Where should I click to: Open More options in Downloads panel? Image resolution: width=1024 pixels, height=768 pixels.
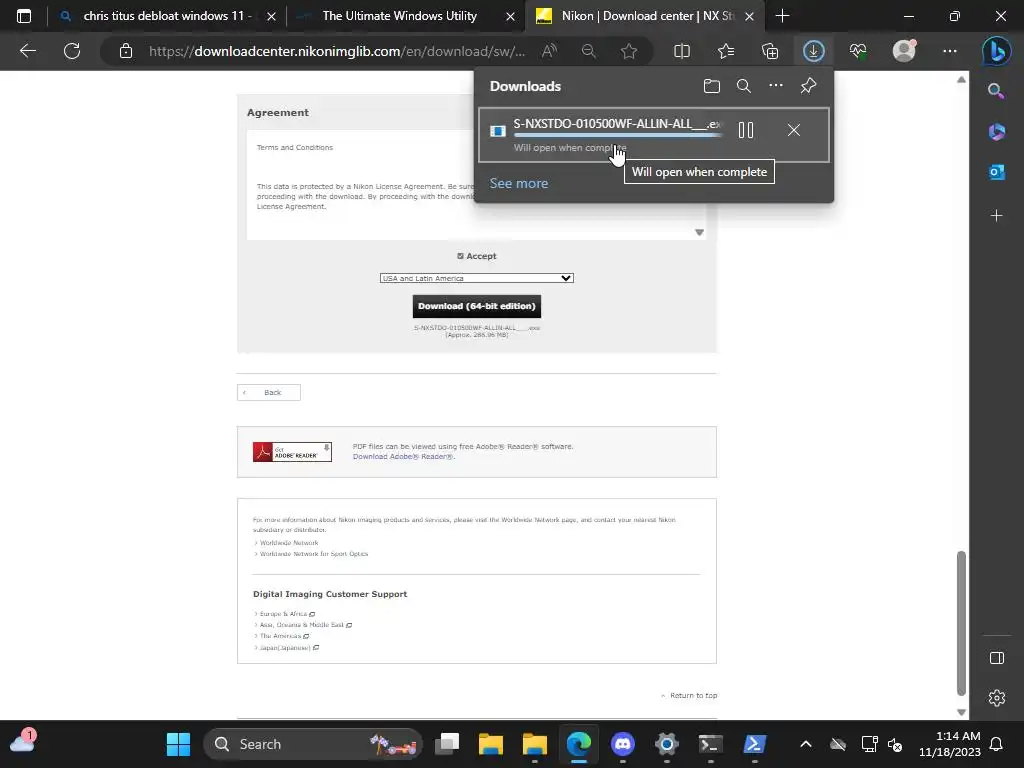776,86
